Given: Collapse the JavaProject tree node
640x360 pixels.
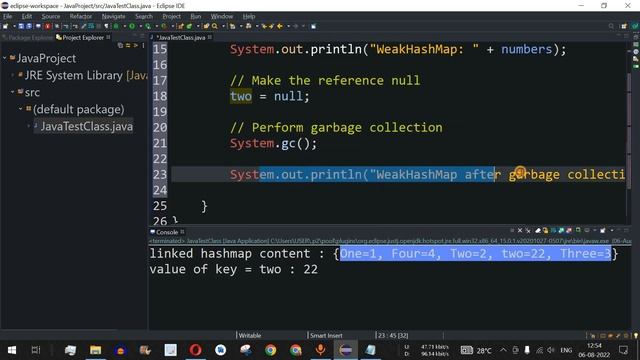Looking at the screenshot, I should click(4, 58).
